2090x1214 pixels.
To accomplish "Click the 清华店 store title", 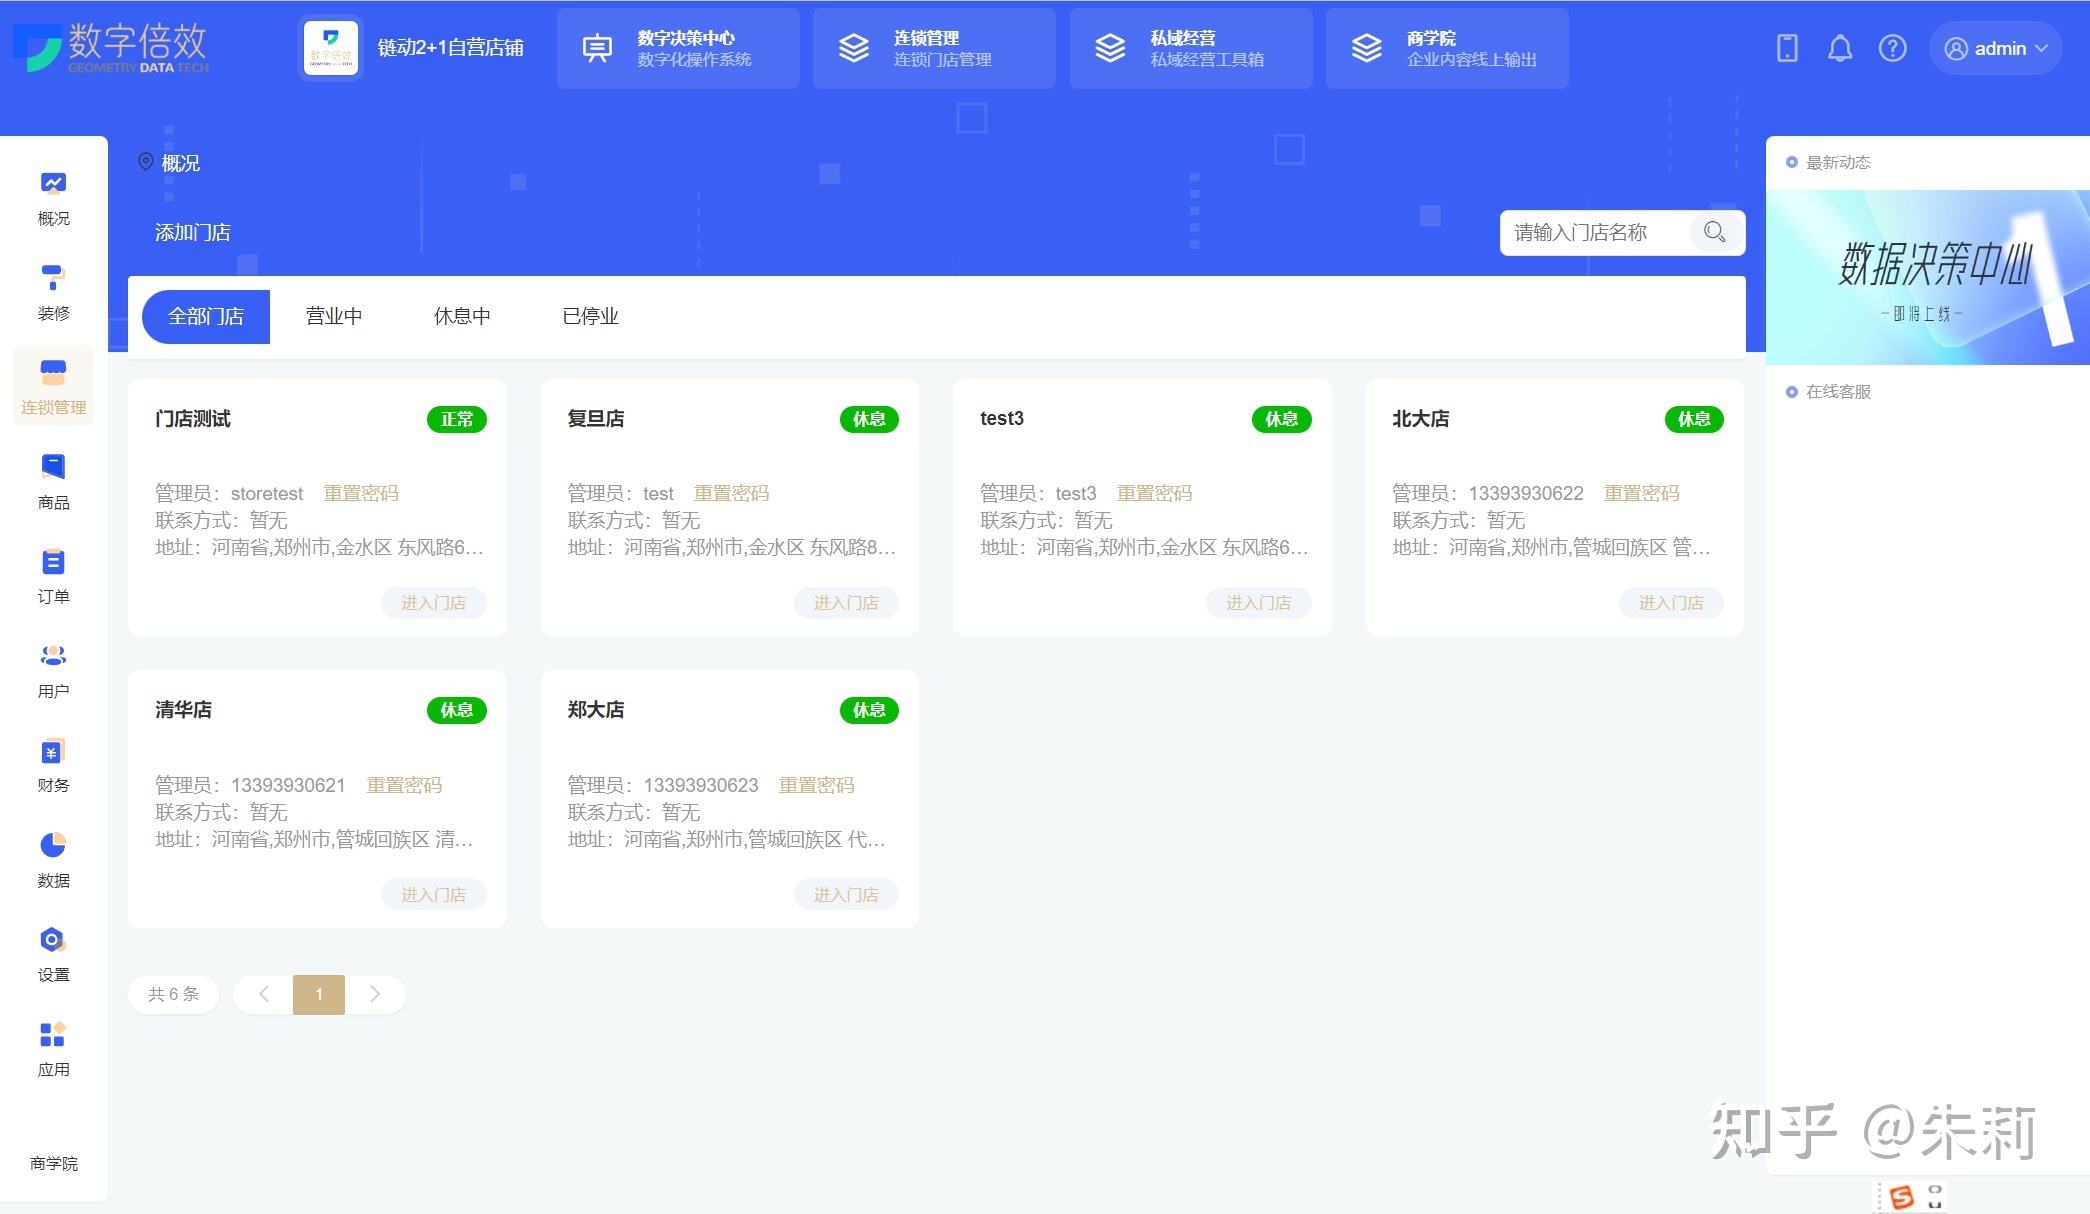I will pos(183,710).
